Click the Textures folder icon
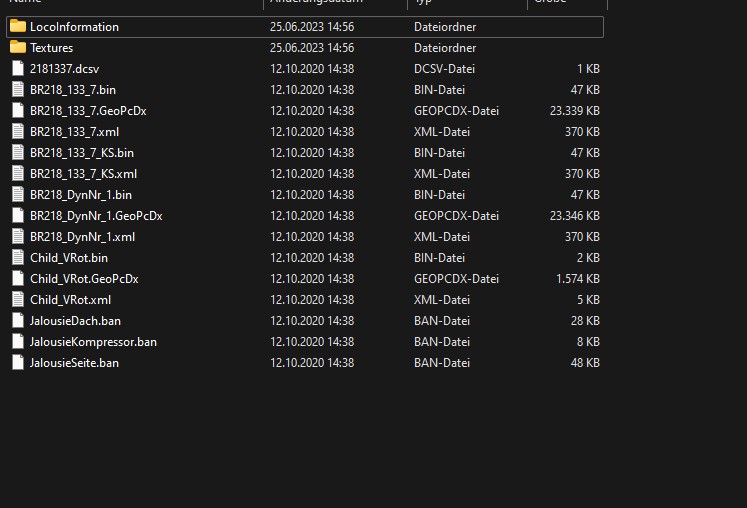This screenshot has height=508, width=747. pyautogui.click(x=18, y=48)
